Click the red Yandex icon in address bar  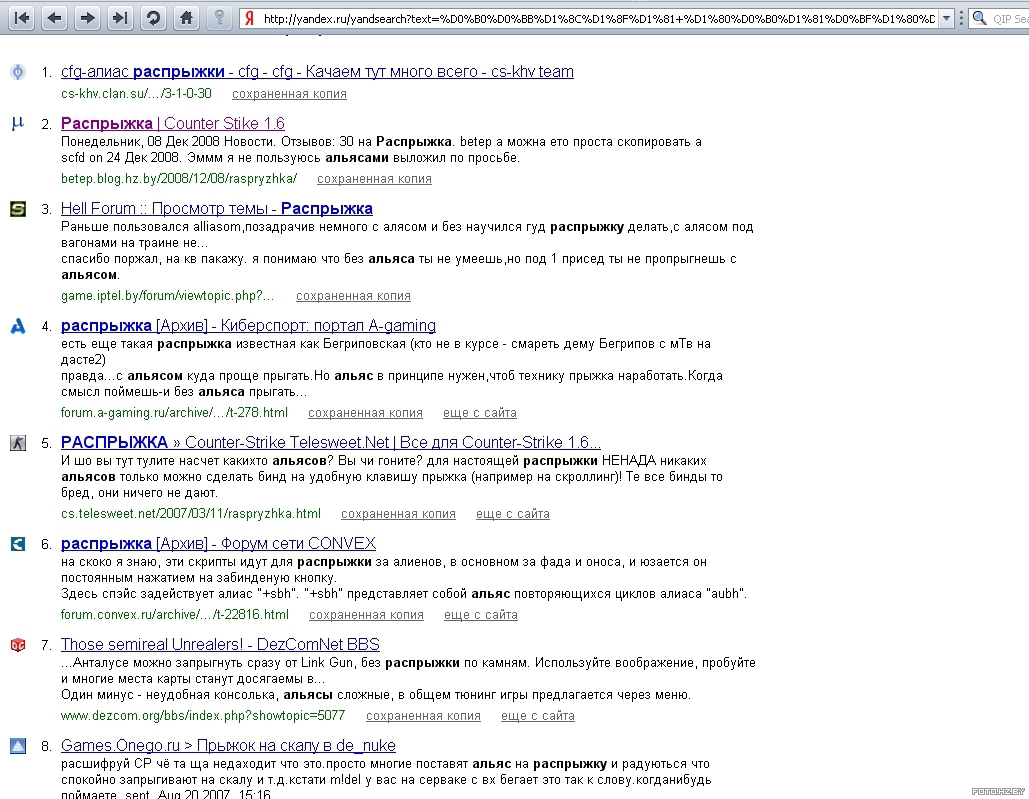point(249,18)
